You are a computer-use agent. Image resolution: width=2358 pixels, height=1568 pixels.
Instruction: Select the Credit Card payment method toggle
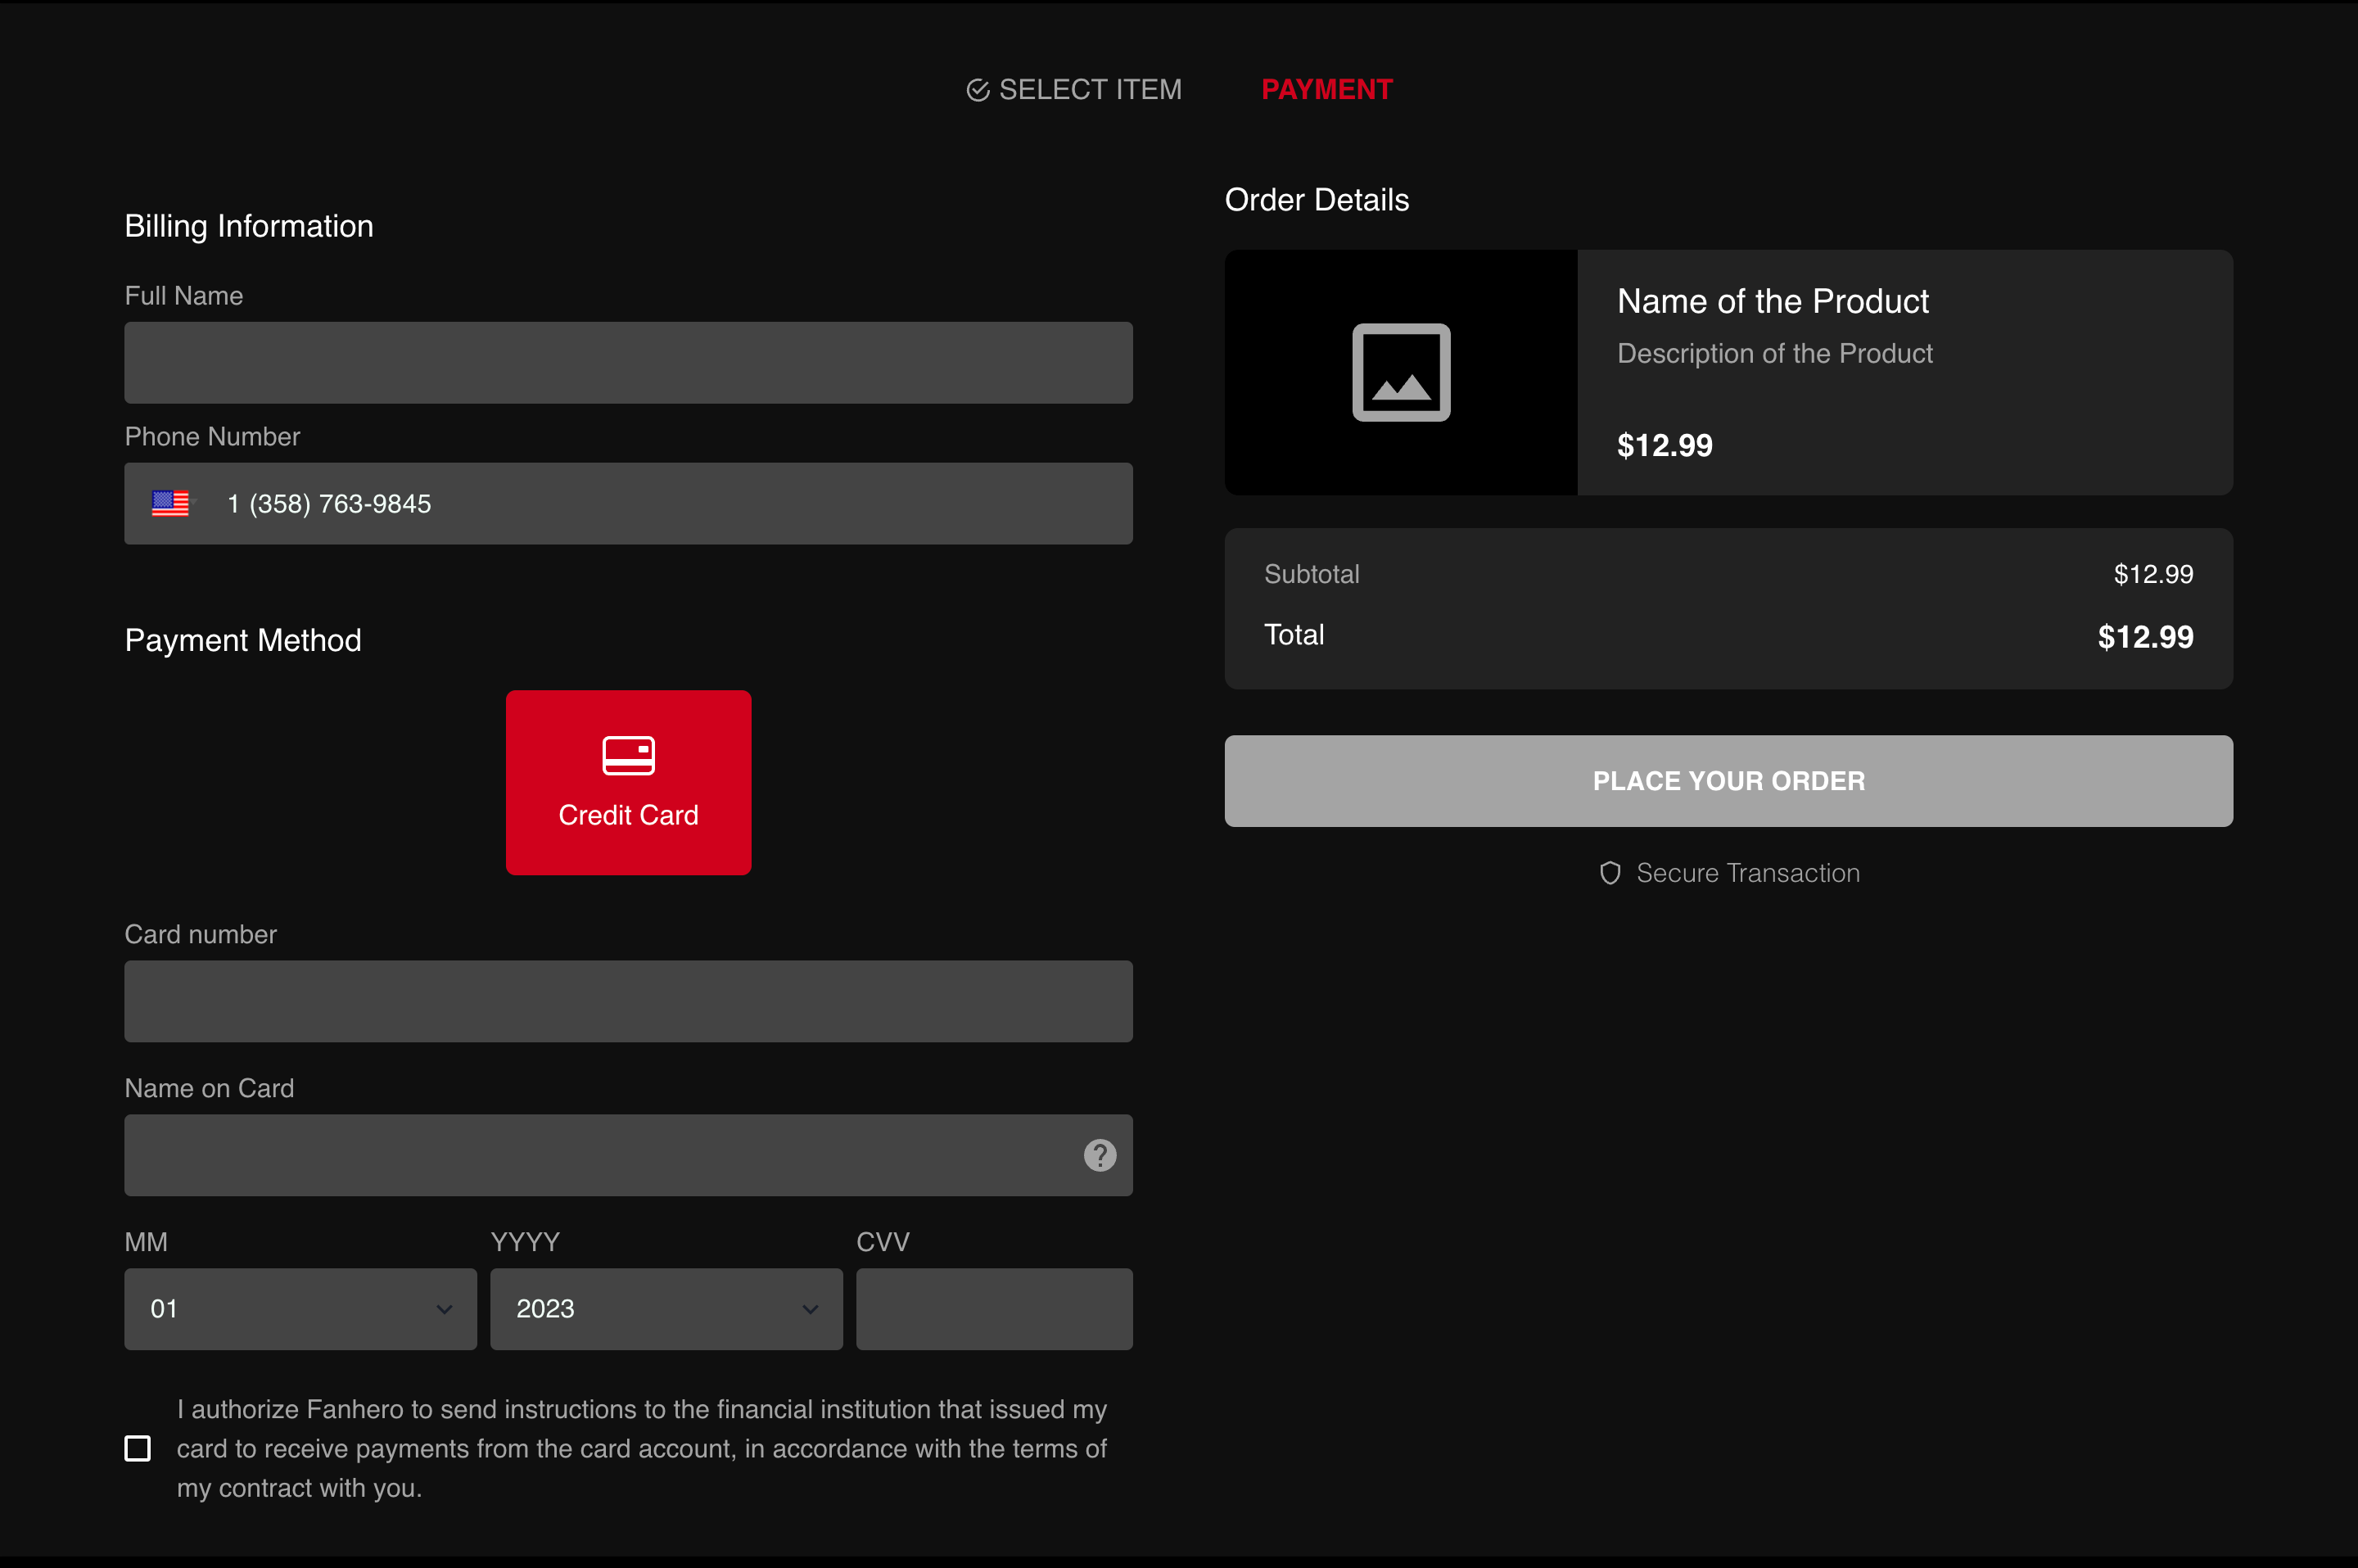pyautogui.click(x=628, y=782)
